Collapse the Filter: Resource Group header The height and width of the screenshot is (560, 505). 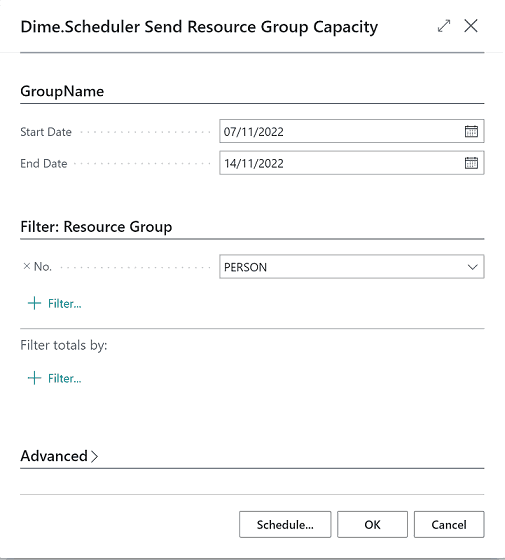tap(96, 227)
